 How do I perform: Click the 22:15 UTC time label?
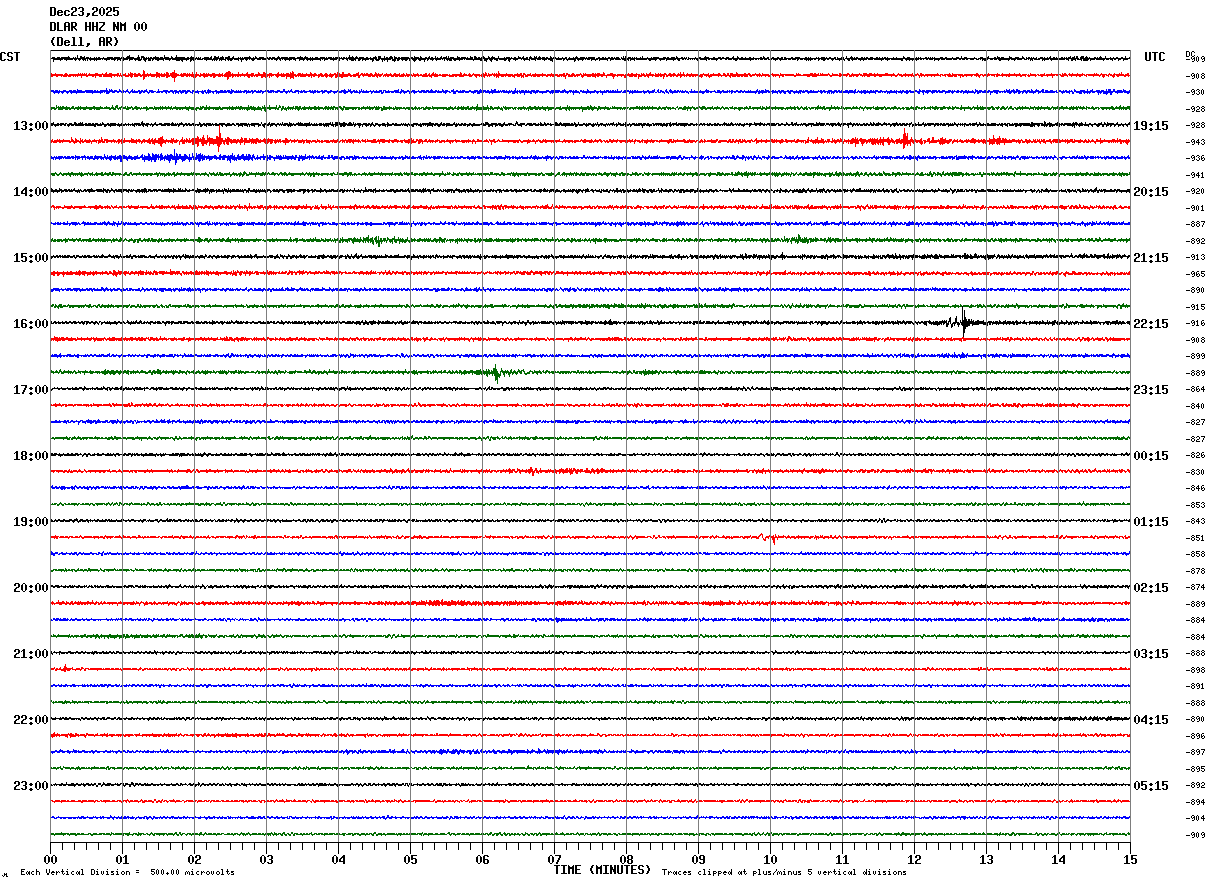(1151, 323)
